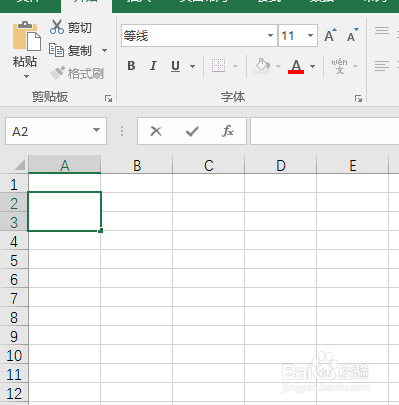Open the font size dropdown arrow
The height and width of the screenshot is (405, 399).
click(x=311, y=35)
